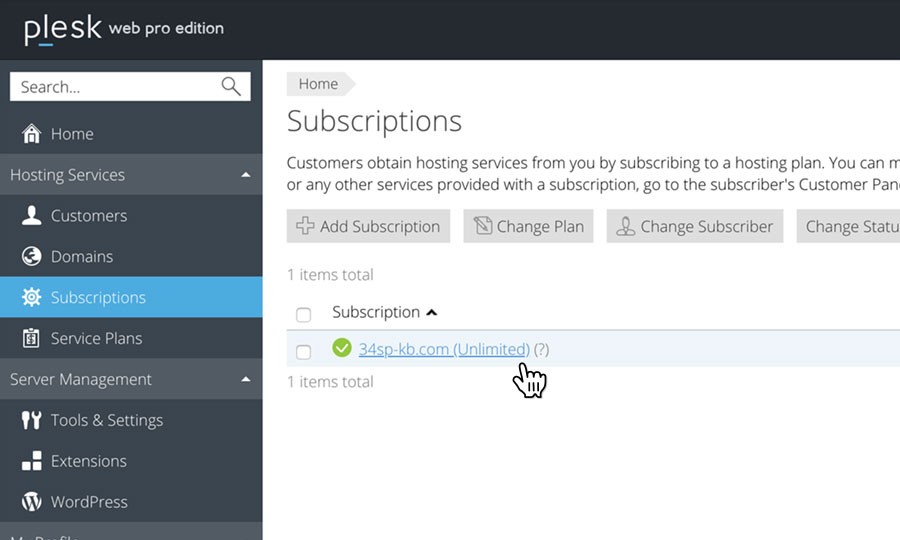Click the 'web pro edition' header text
The width and height of the screenshot is (900, 540).
pyautogui.click(x=166, y=28)
